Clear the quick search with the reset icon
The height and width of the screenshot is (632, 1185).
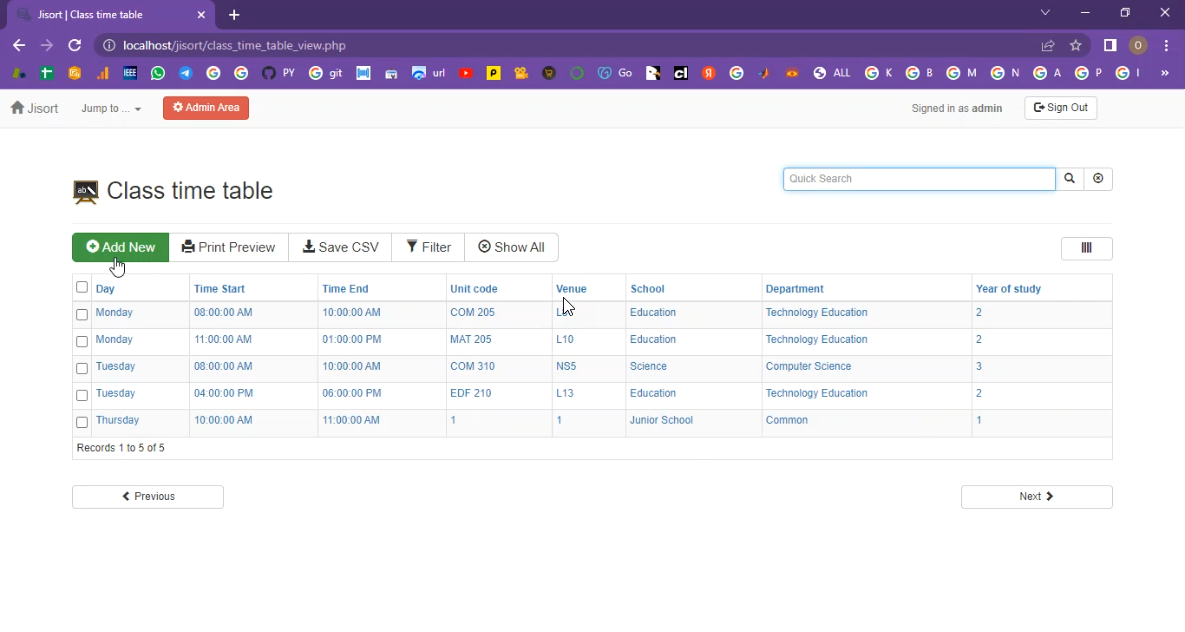click(1098, 179)
